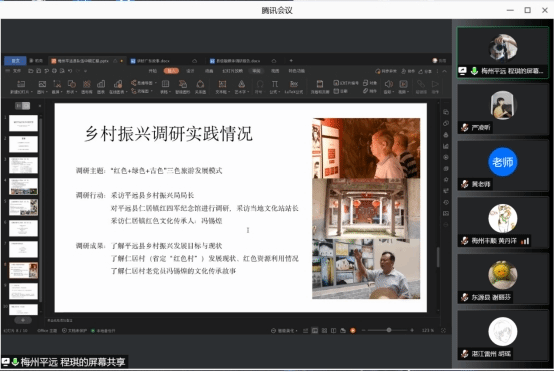
Task: Open the 动画 (Animation) ribbon tab
Action: point(209,71)
